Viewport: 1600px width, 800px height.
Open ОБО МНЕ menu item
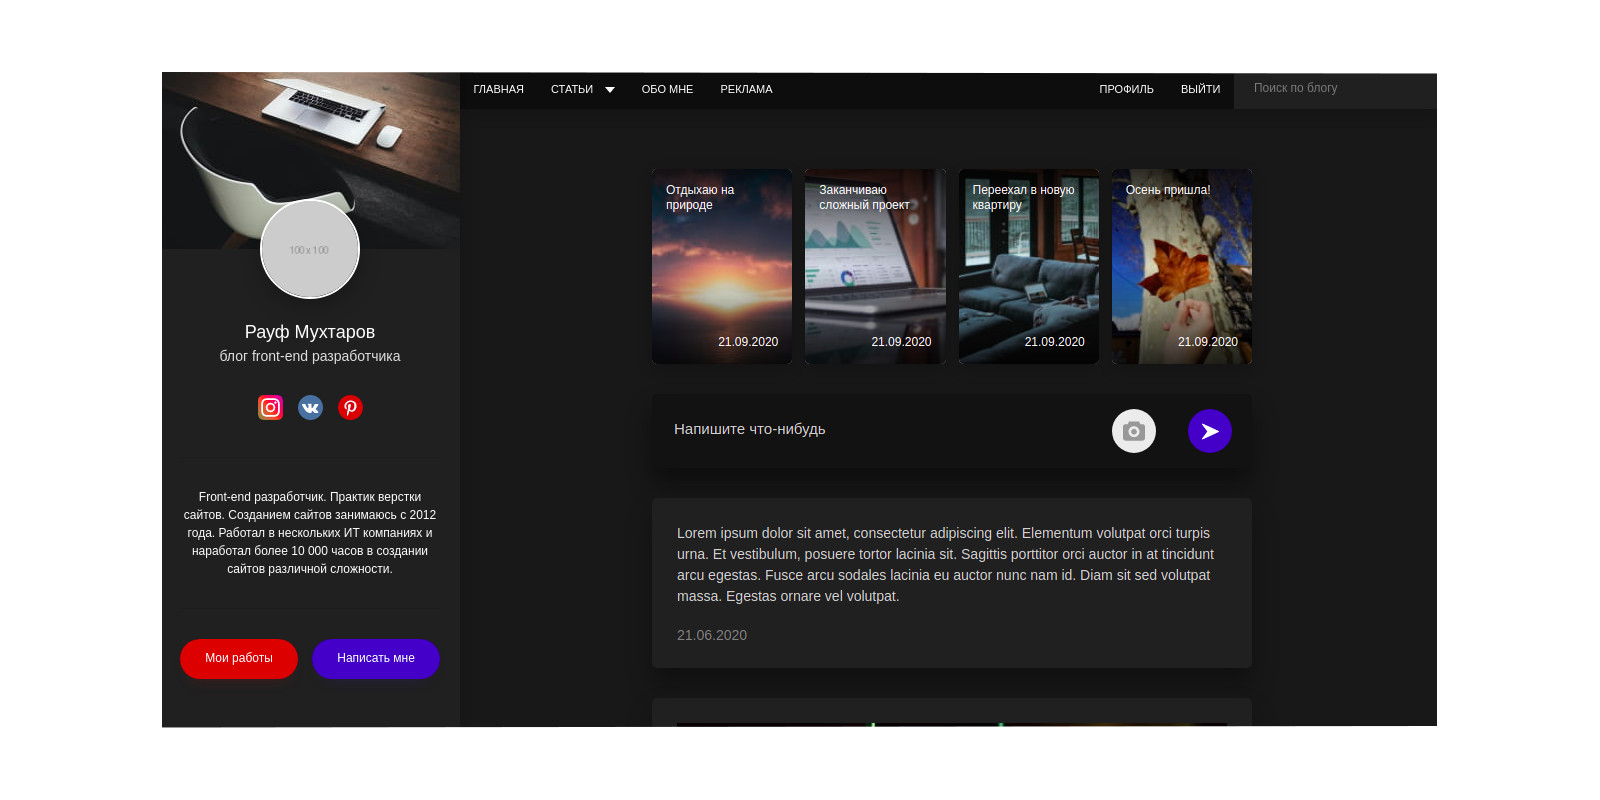point(667,89)
